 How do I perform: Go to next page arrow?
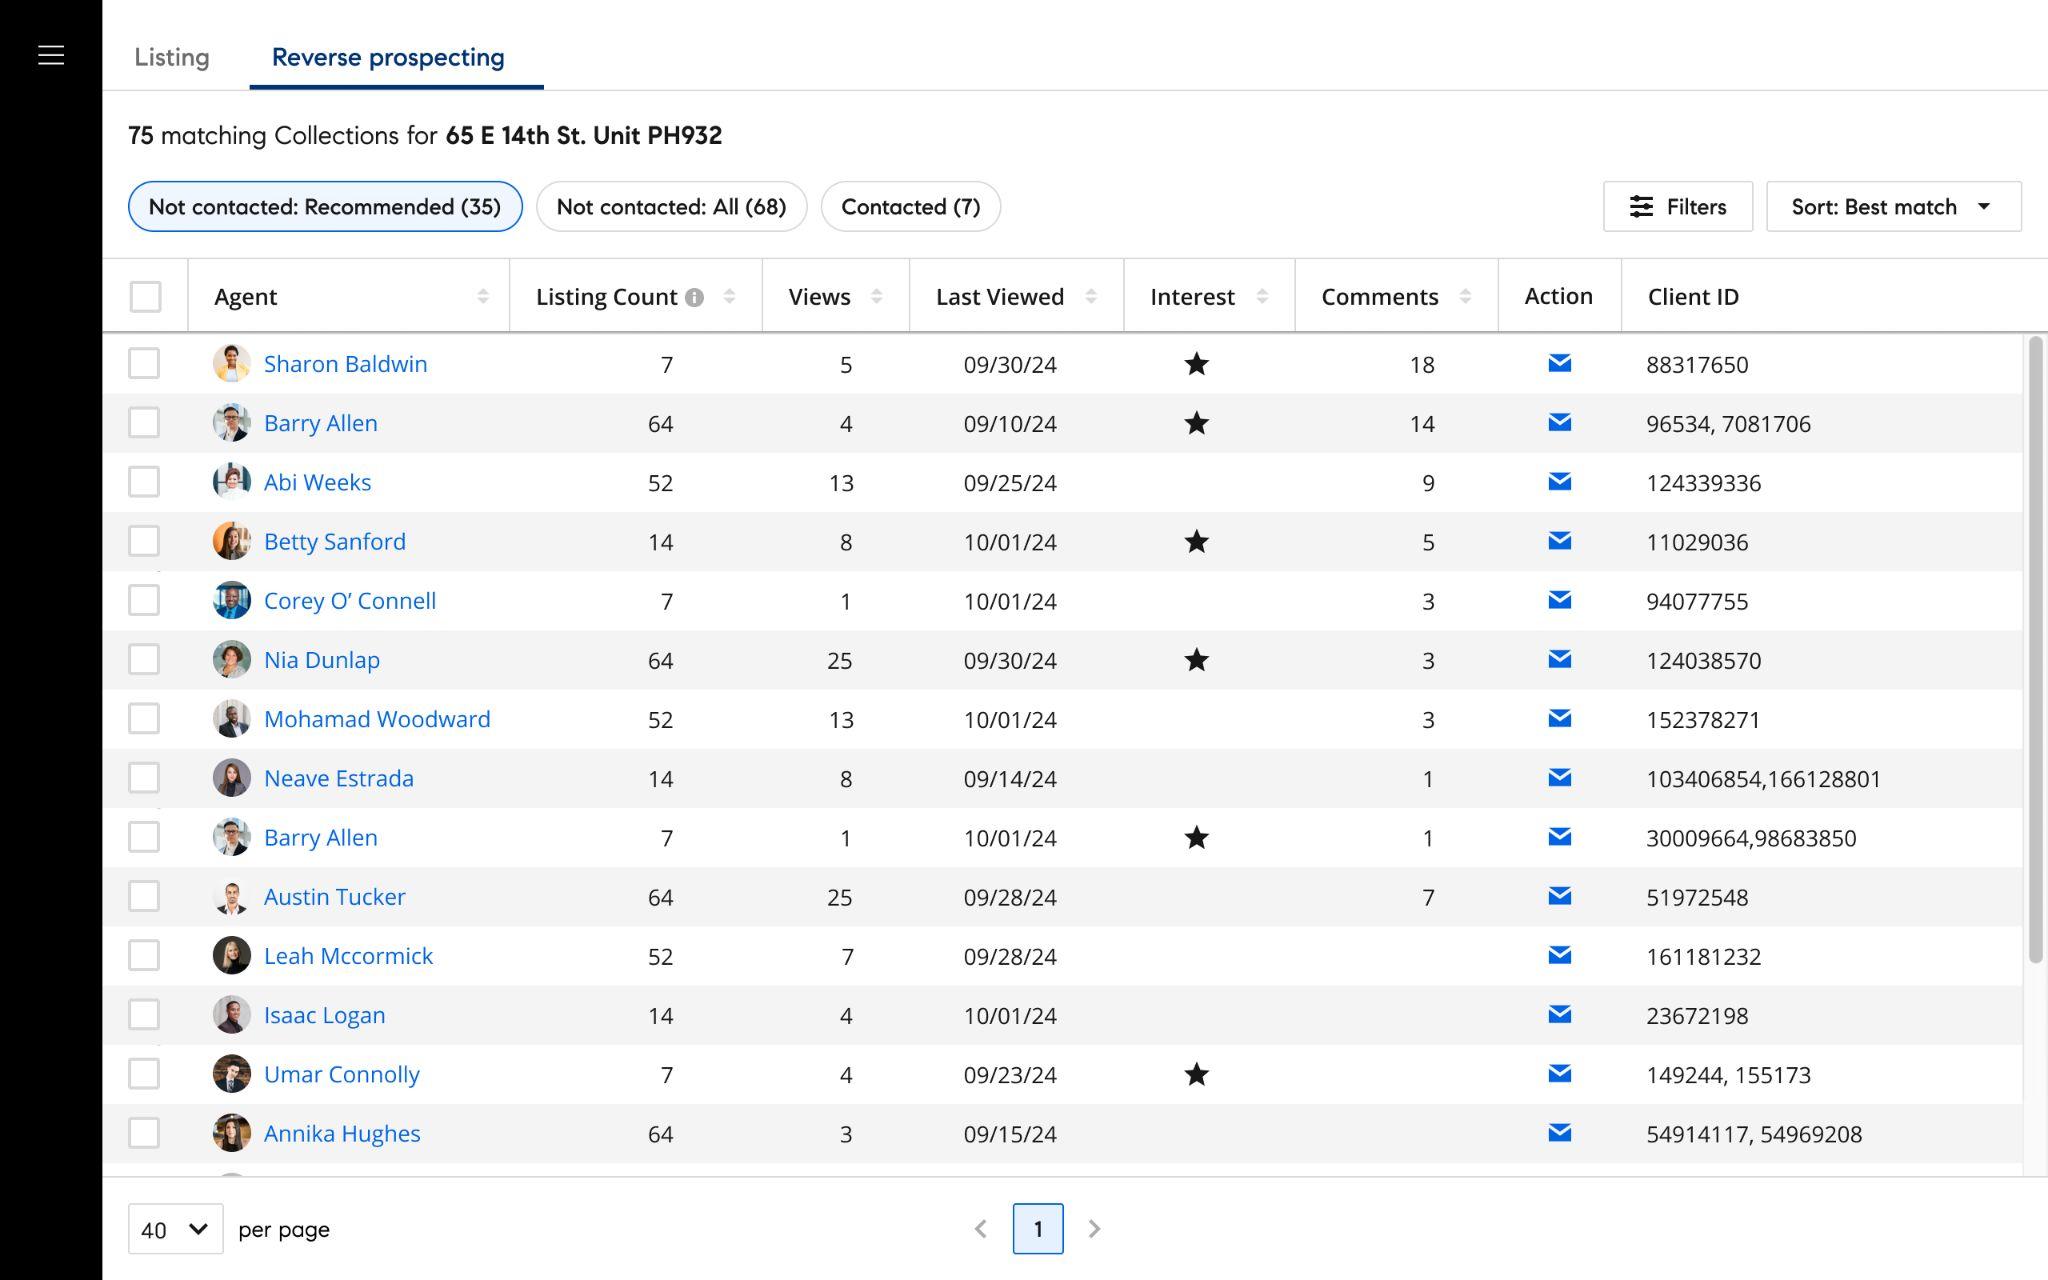pos(1094,1228)
